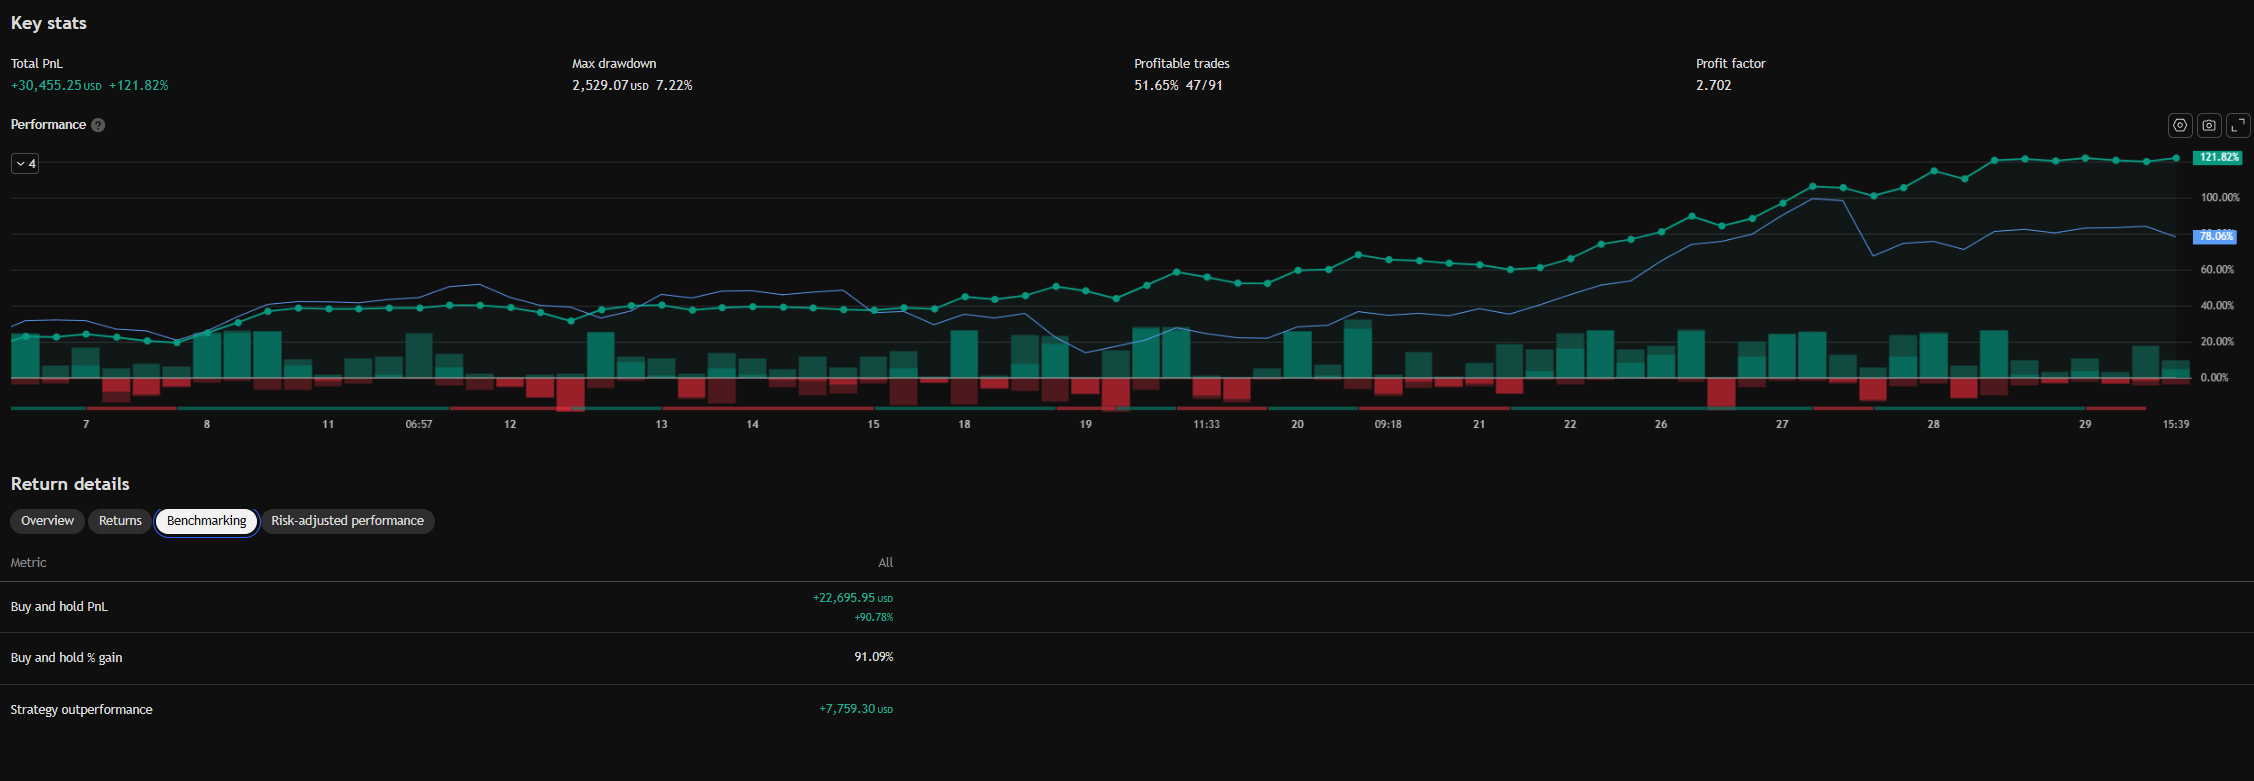The width and height of the screenshot is (2254, 781).
Task: Select the 0.00% axis label
Action: click(2214, 378)
